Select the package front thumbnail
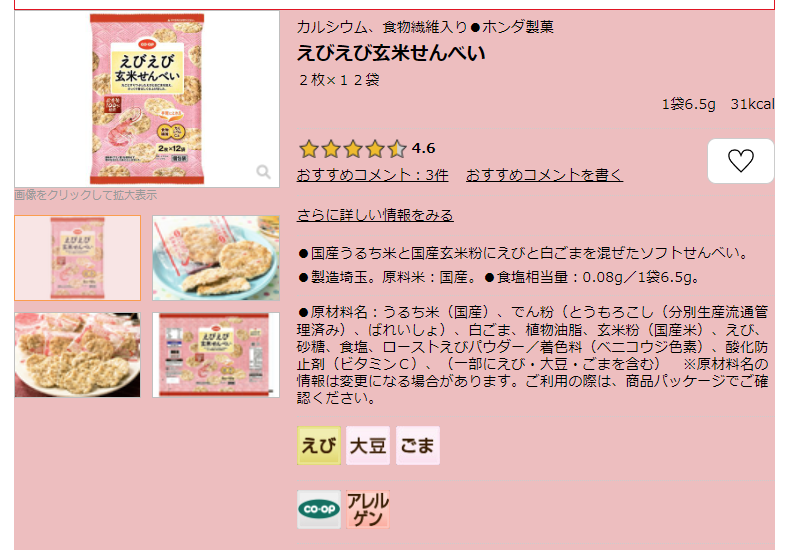This screenshot has height=550, width=805. [x=78, y=258]
